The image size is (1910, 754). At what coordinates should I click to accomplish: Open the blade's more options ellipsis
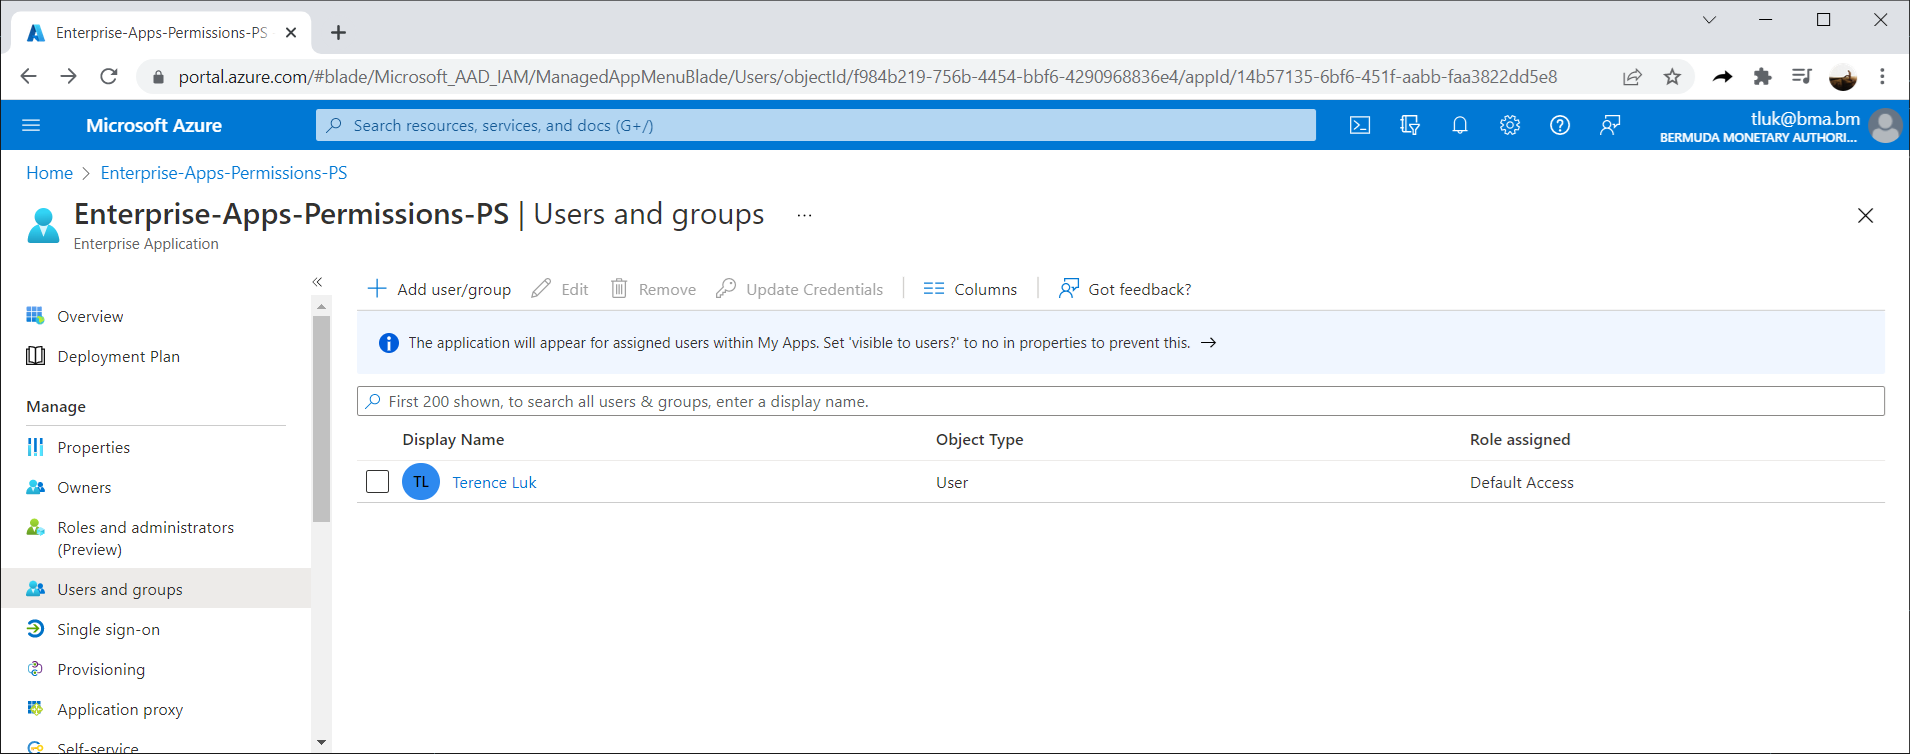tap(804, 215)
